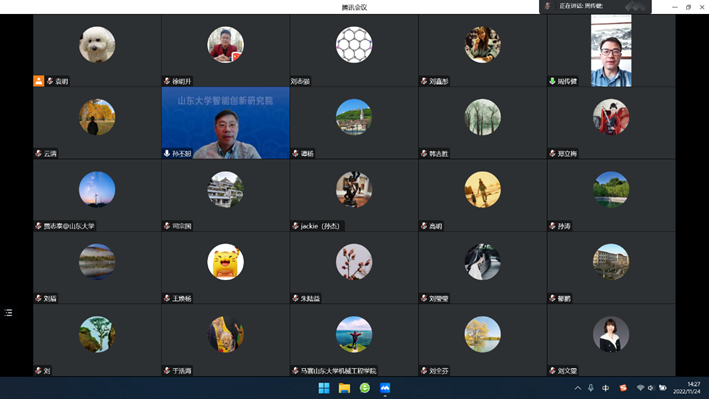The image size is (709, 399).
Task: Click the orange host badge icon
Action: pos(39,81)
